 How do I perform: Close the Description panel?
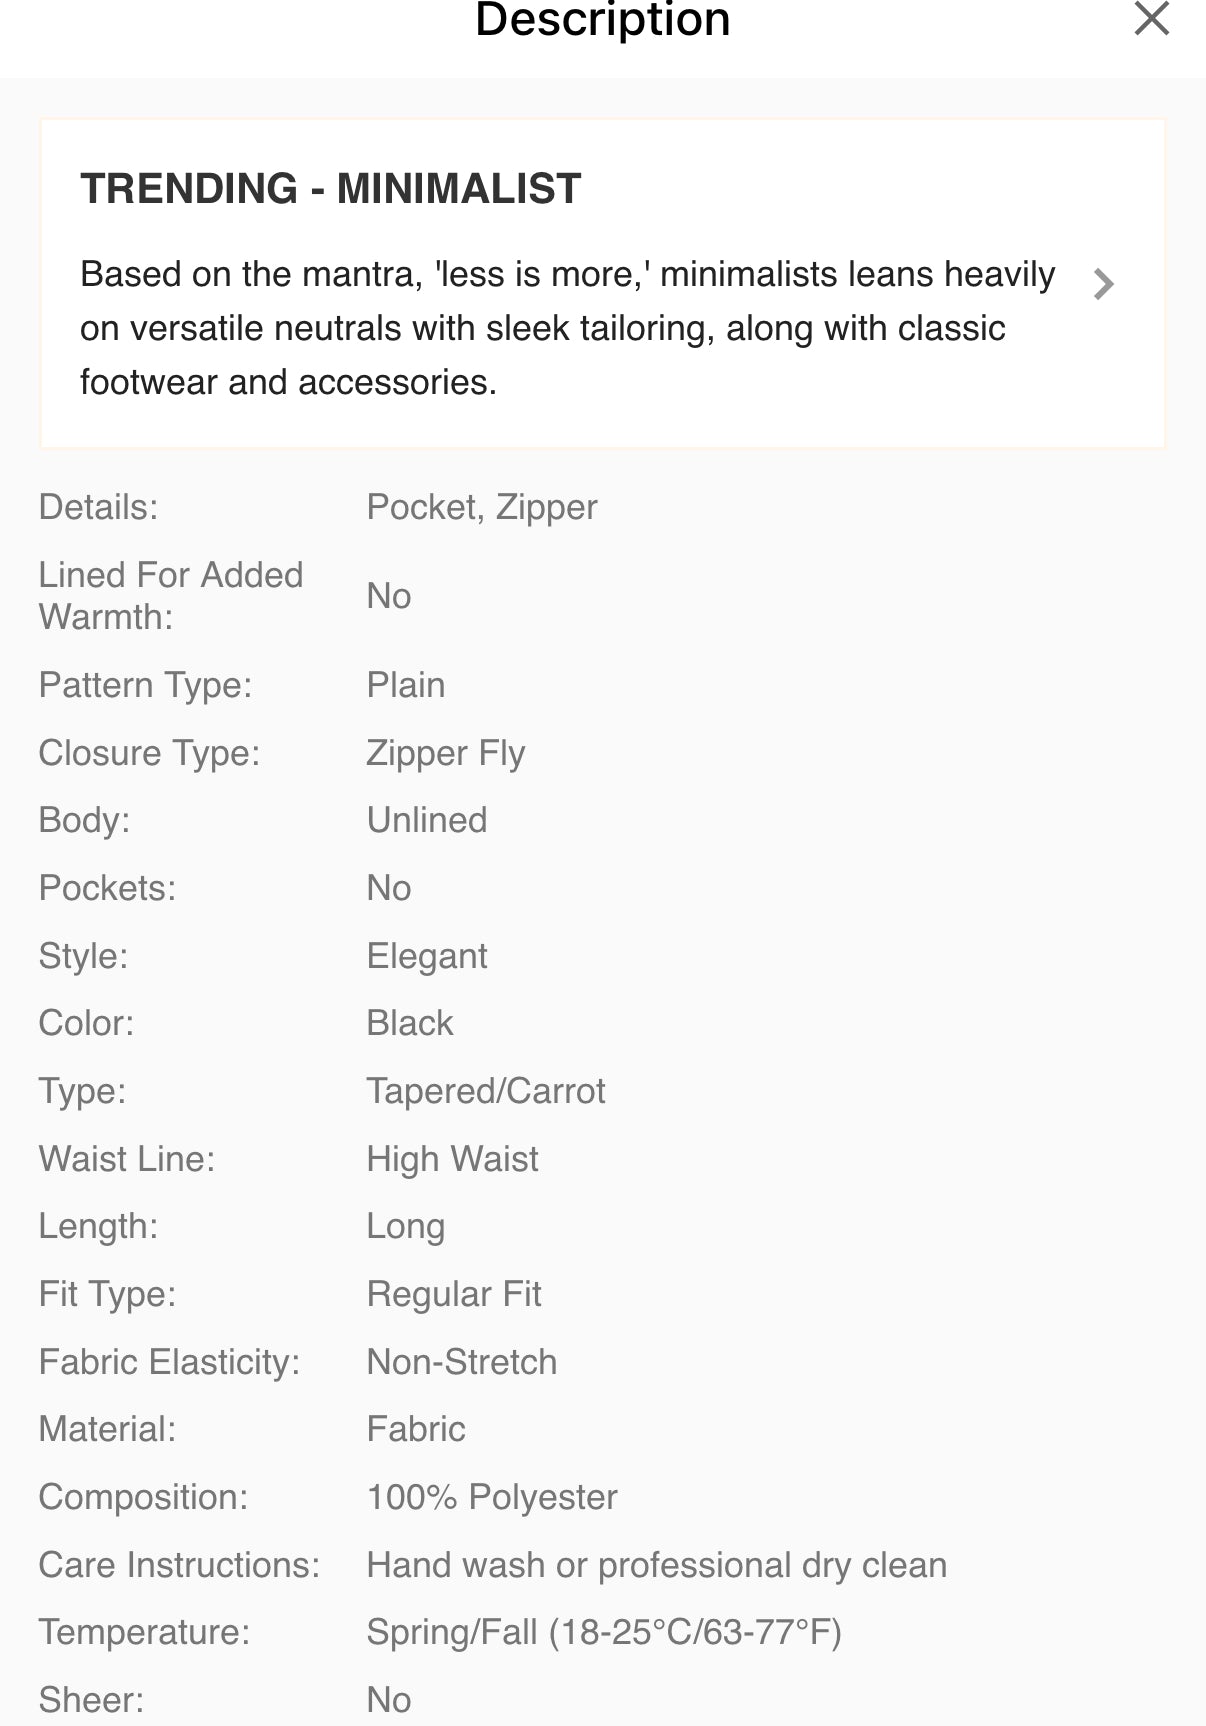pos(1151,18)
